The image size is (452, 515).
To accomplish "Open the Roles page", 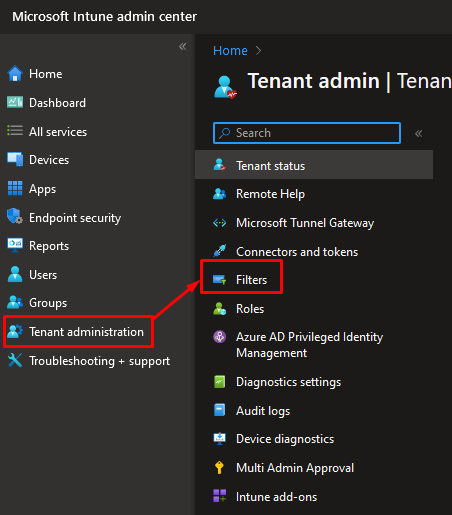I will (250, 309).
